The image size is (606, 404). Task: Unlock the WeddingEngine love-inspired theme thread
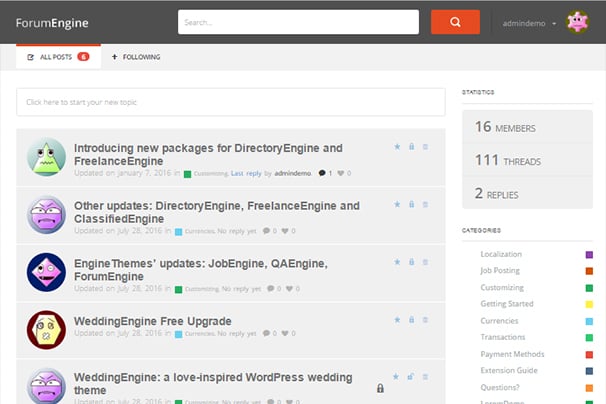[x=410, y=377]
